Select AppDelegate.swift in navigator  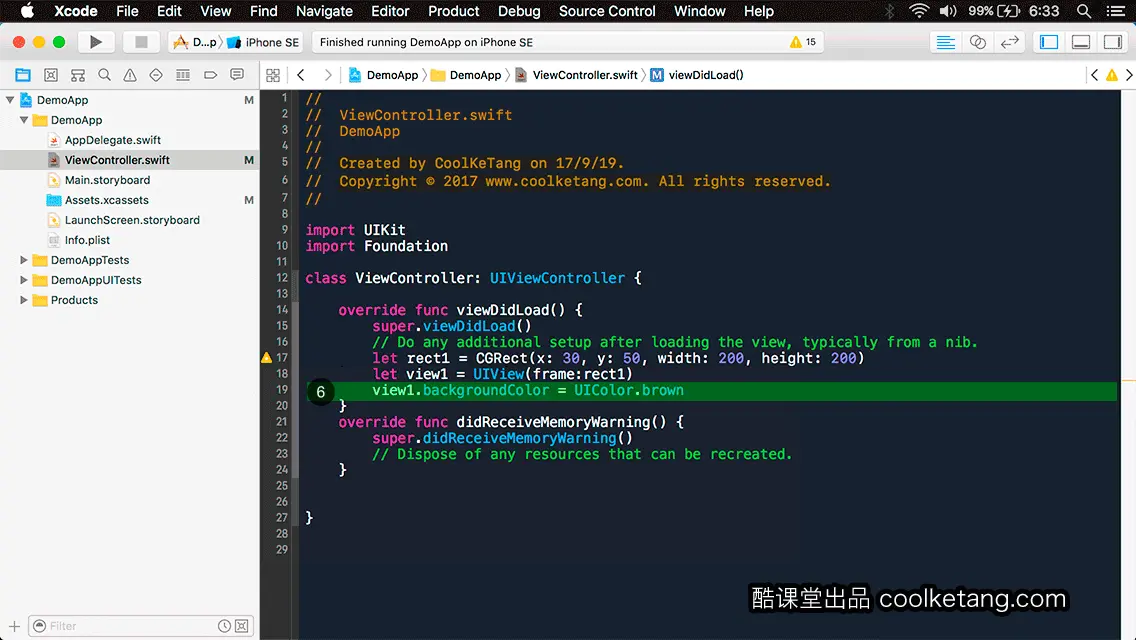tap(112, 140)
